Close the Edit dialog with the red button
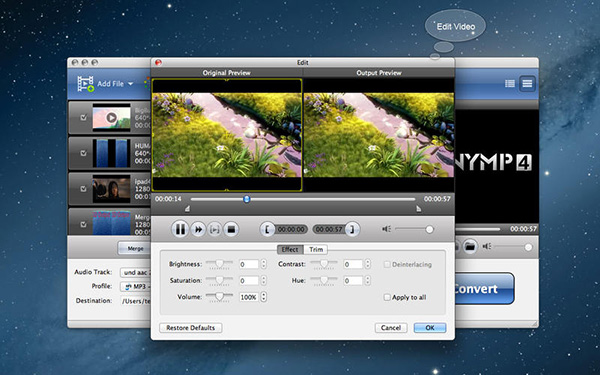600x375 pixels. [158, 62]
